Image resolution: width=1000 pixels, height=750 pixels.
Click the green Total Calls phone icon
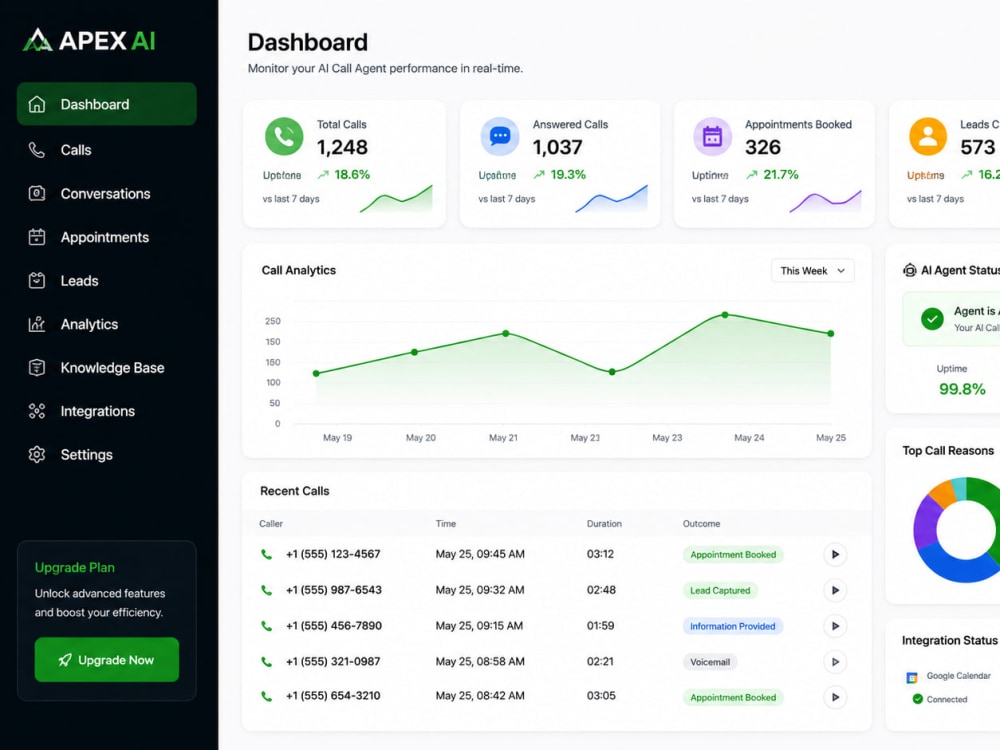284,136
